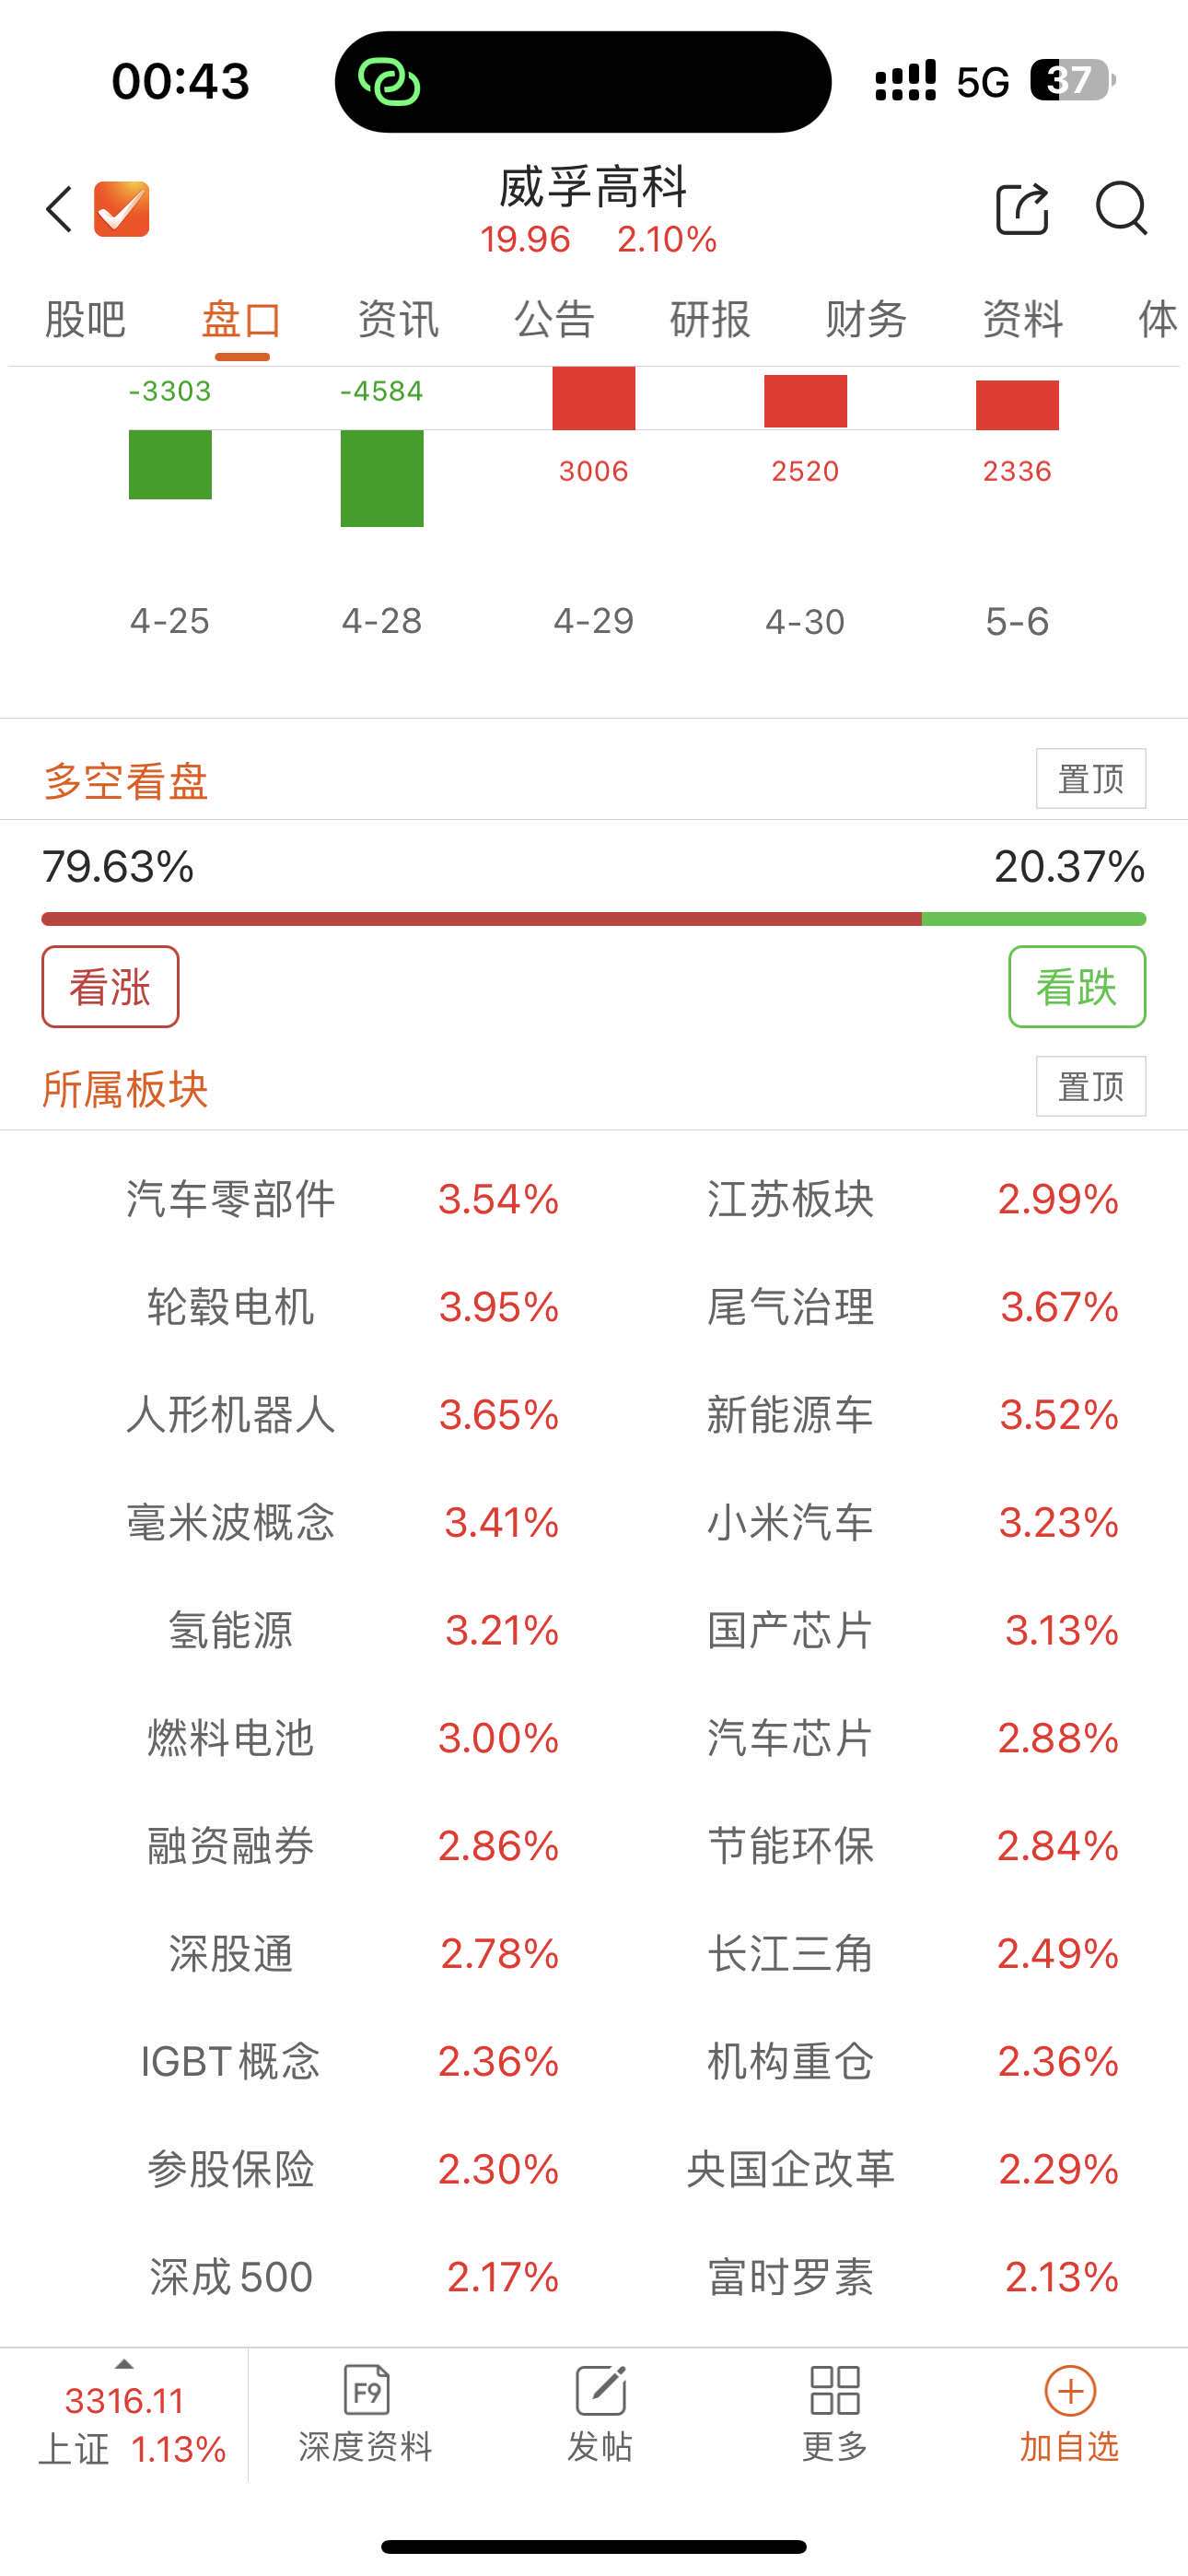Open F9 深度资料 icon
The height and width of the screenshot is (2576, 1188).
365,2413
